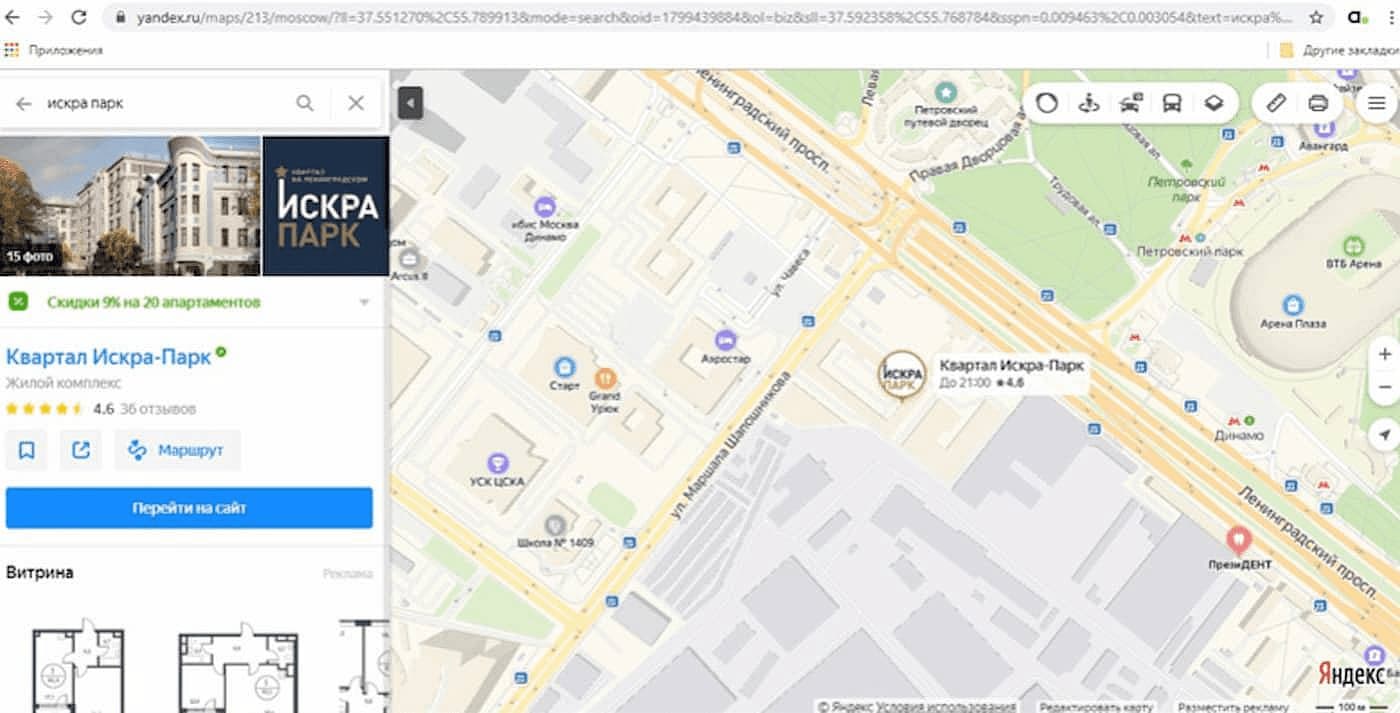The image size is (1400, 713).
Task: Open the hamburger menu on the map
Action: coord(1377,103)
